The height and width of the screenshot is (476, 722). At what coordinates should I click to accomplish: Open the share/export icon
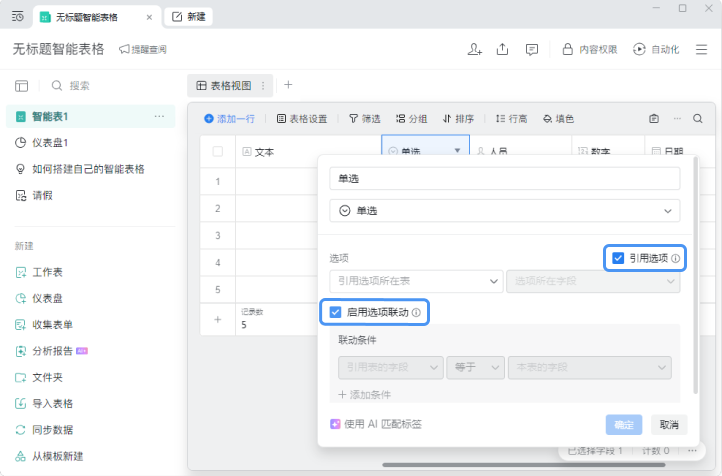(502, 49)
